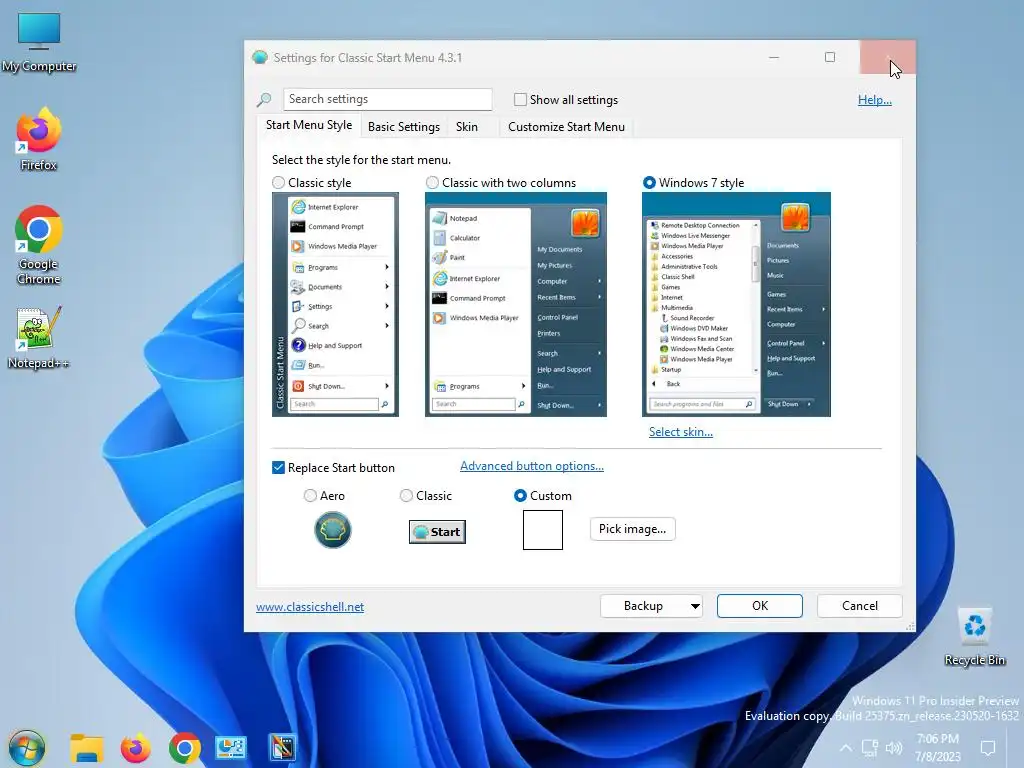The image size is (1024, 768).
Task: Open File Explorer from the taskbar
Action: click(87, 748)
